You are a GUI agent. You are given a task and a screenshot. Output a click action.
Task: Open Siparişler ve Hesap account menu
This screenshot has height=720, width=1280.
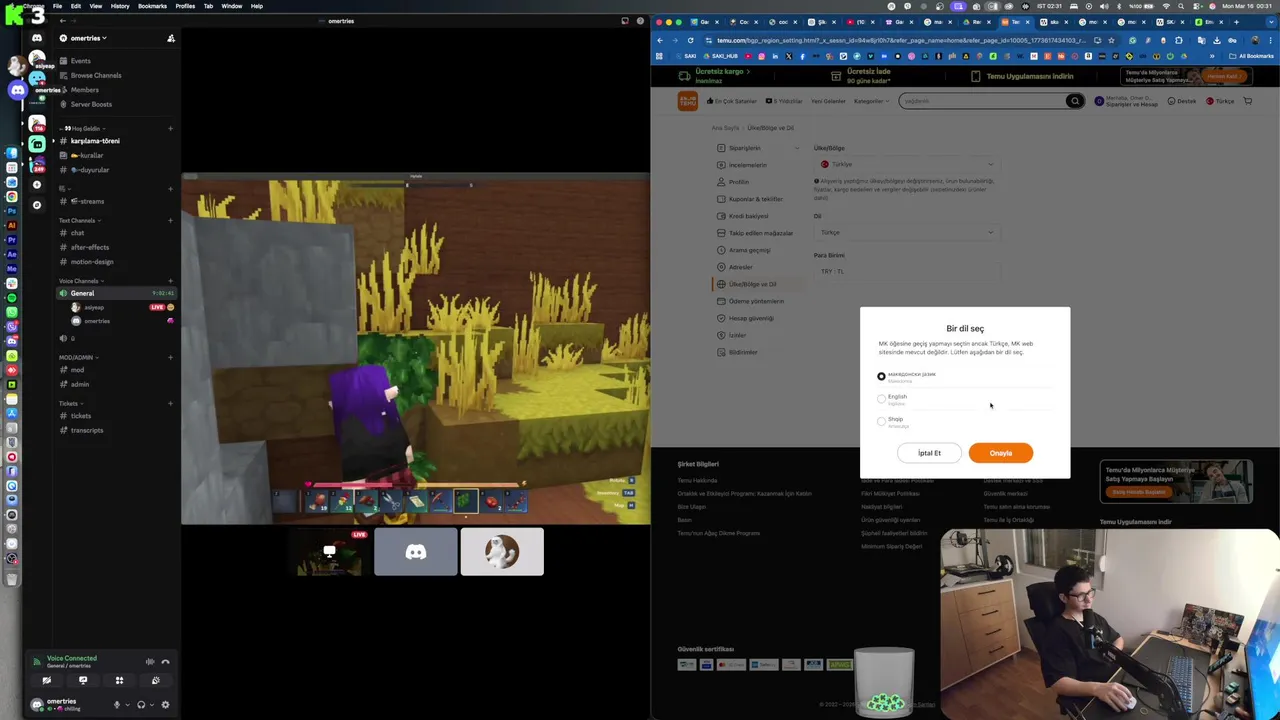point(1126,101)
